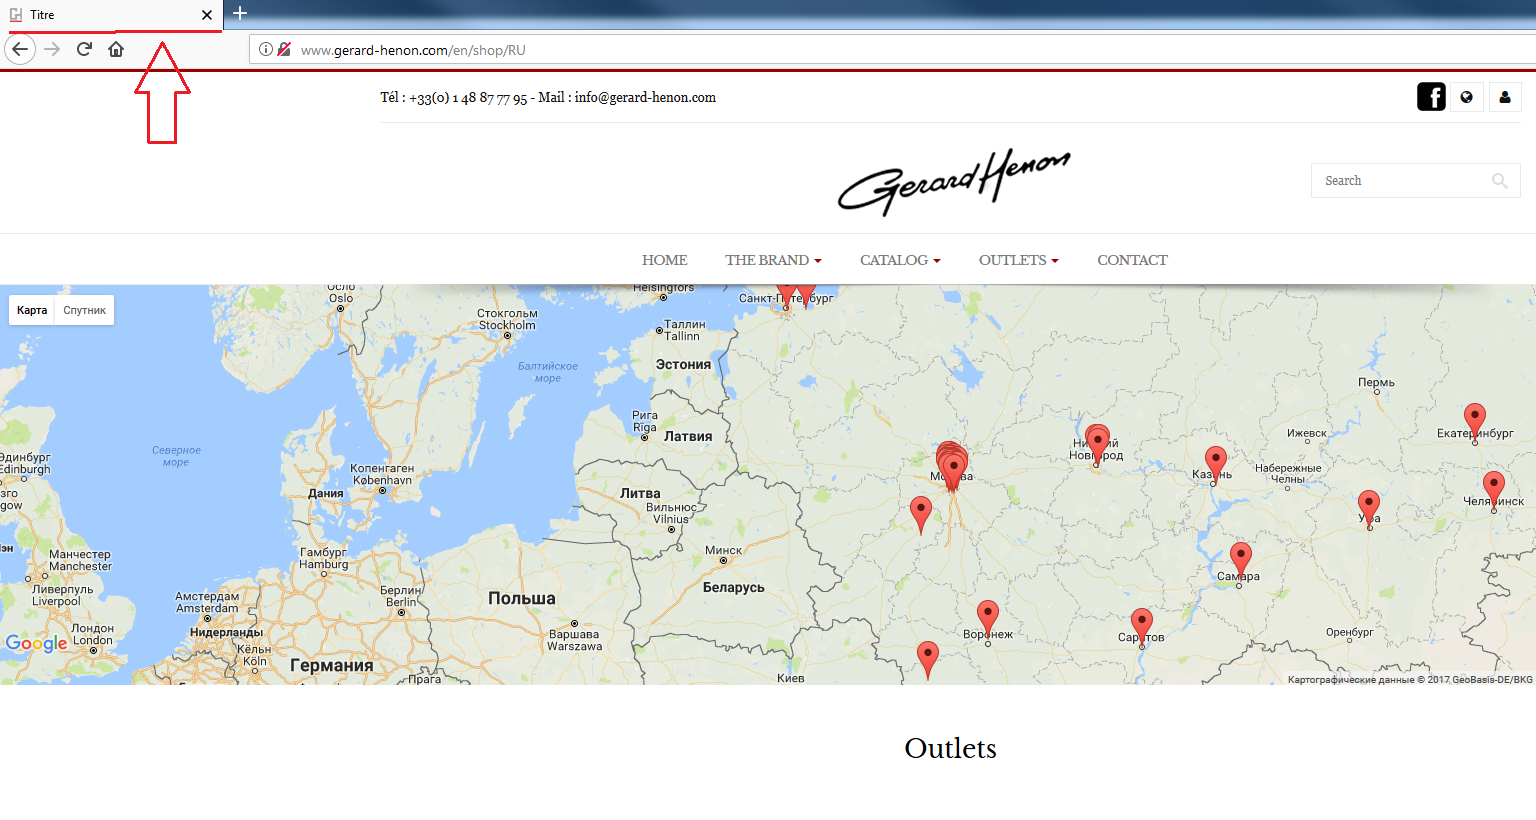
Task: Expand THE BRAND dropdown menu
Action: tap(773, 260)
